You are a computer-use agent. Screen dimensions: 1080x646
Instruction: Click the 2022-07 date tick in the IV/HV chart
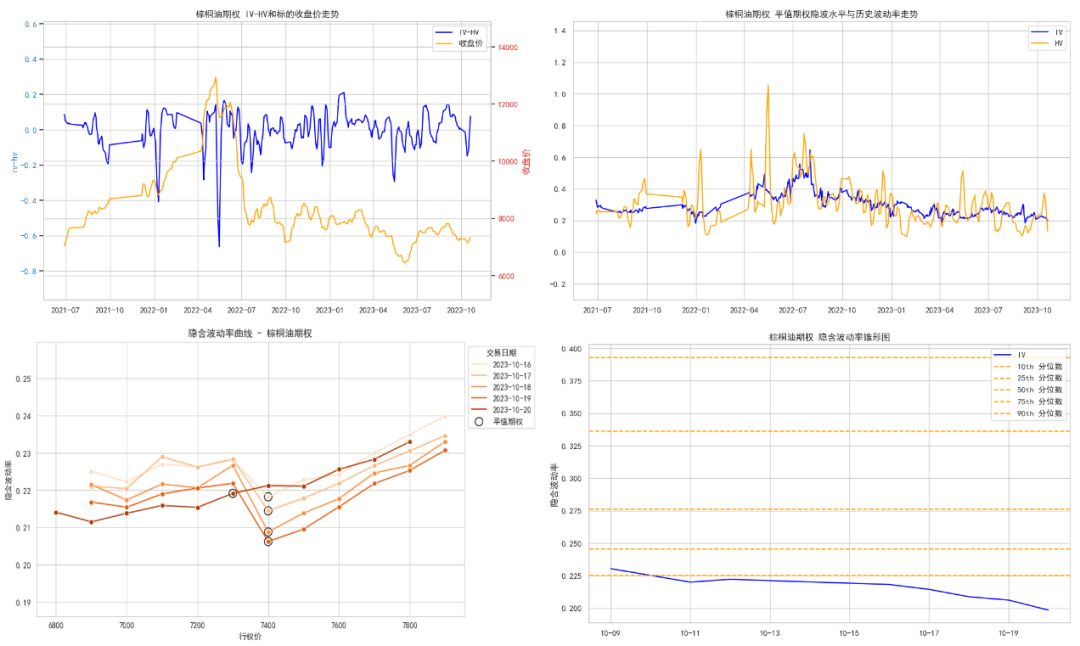(x=793, y=311)
